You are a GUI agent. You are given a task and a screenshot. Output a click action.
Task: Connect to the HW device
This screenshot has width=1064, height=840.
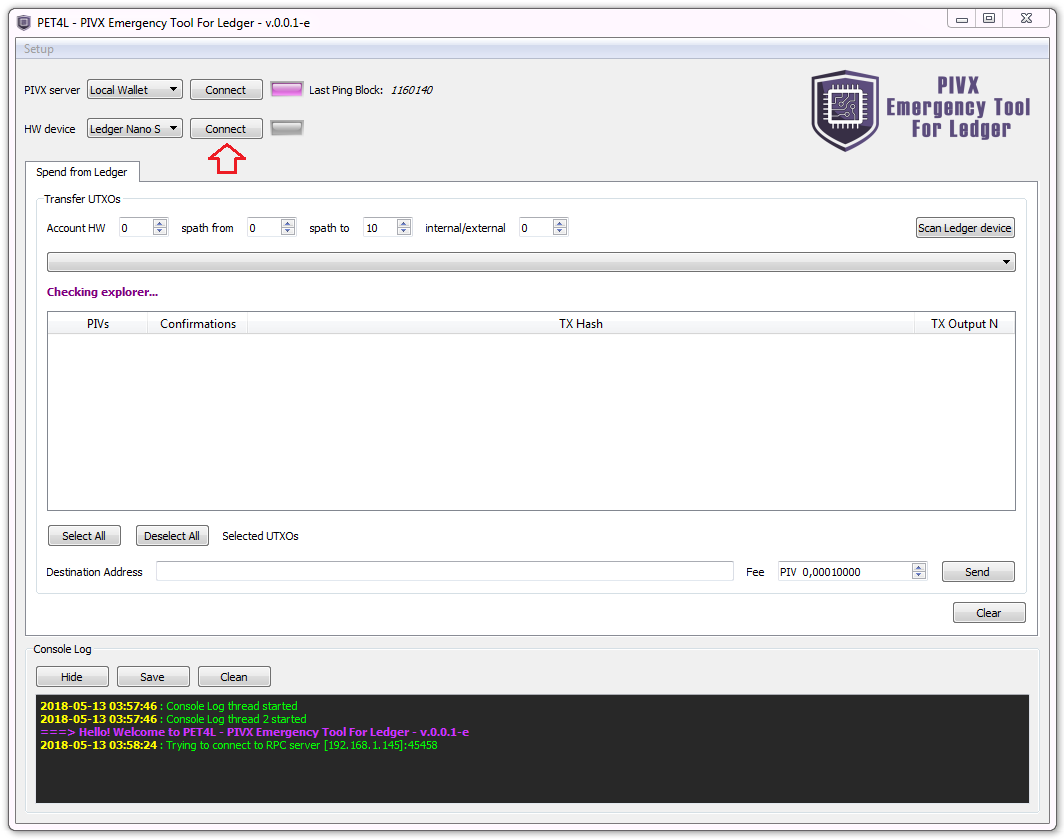pyautogui.click(x=226, y=128)
